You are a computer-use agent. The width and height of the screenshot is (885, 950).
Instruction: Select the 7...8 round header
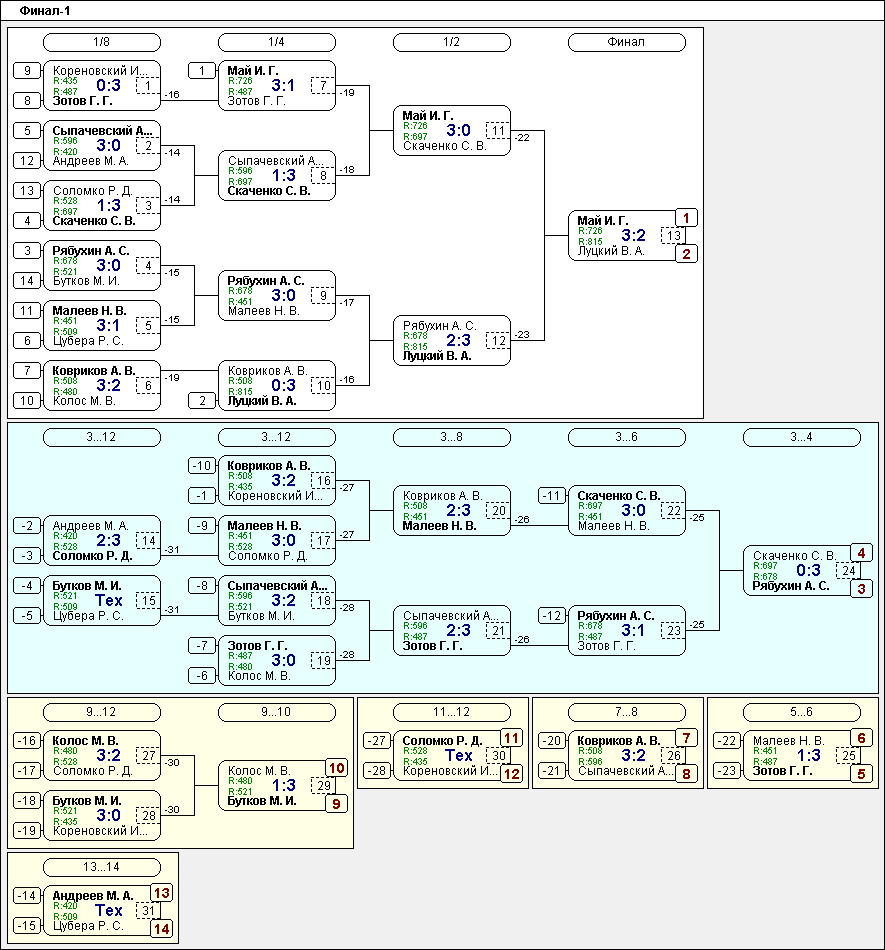(627, 712)
